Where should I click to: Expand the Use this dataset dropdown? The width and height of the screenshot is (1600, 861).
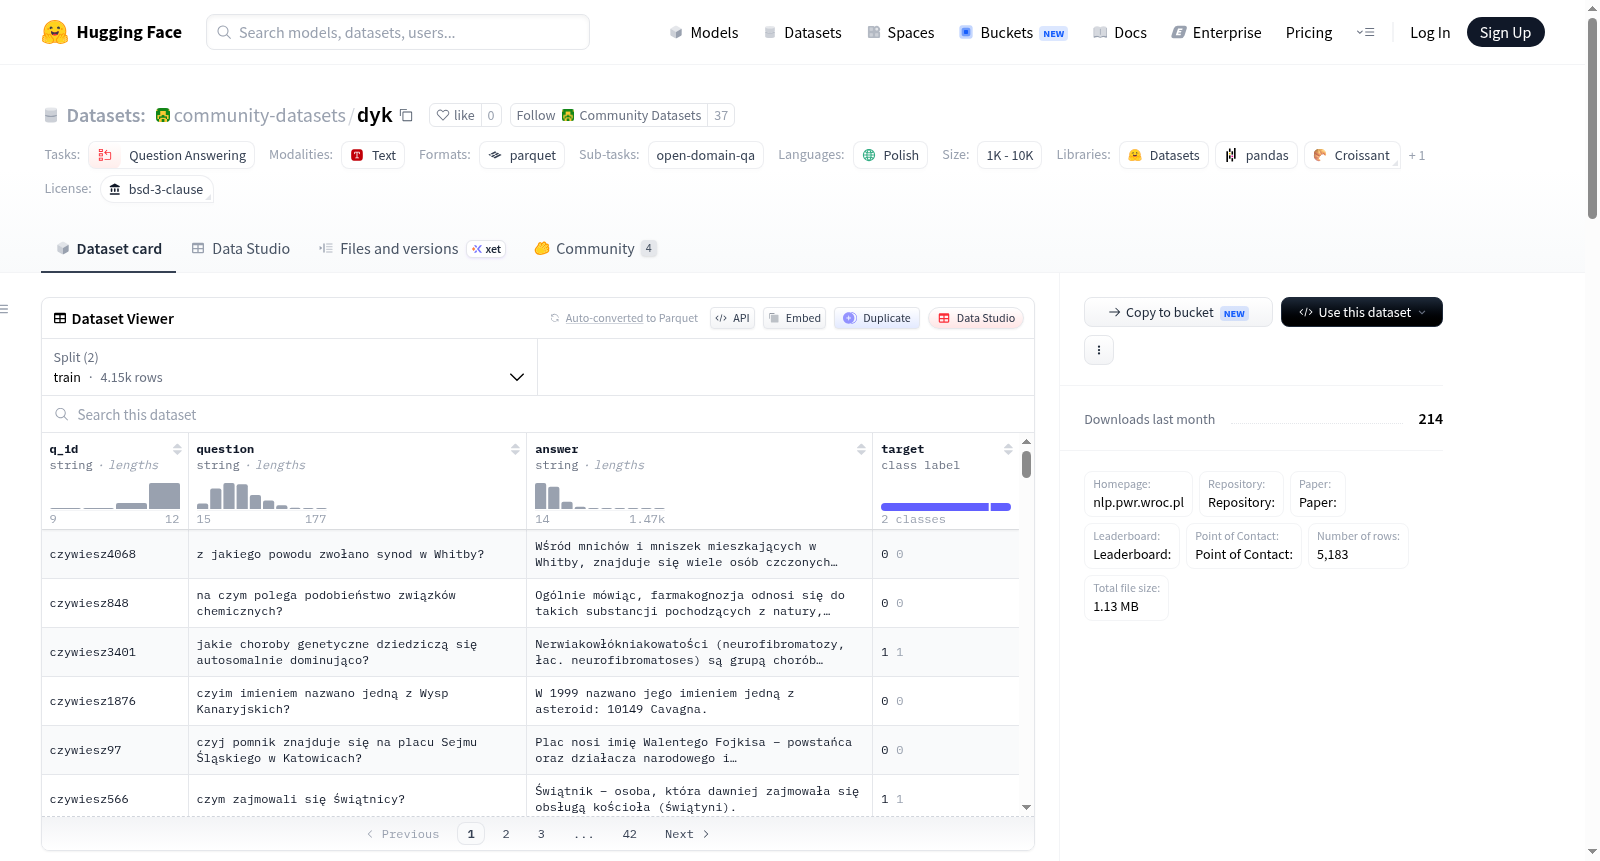coord(1361,312)
